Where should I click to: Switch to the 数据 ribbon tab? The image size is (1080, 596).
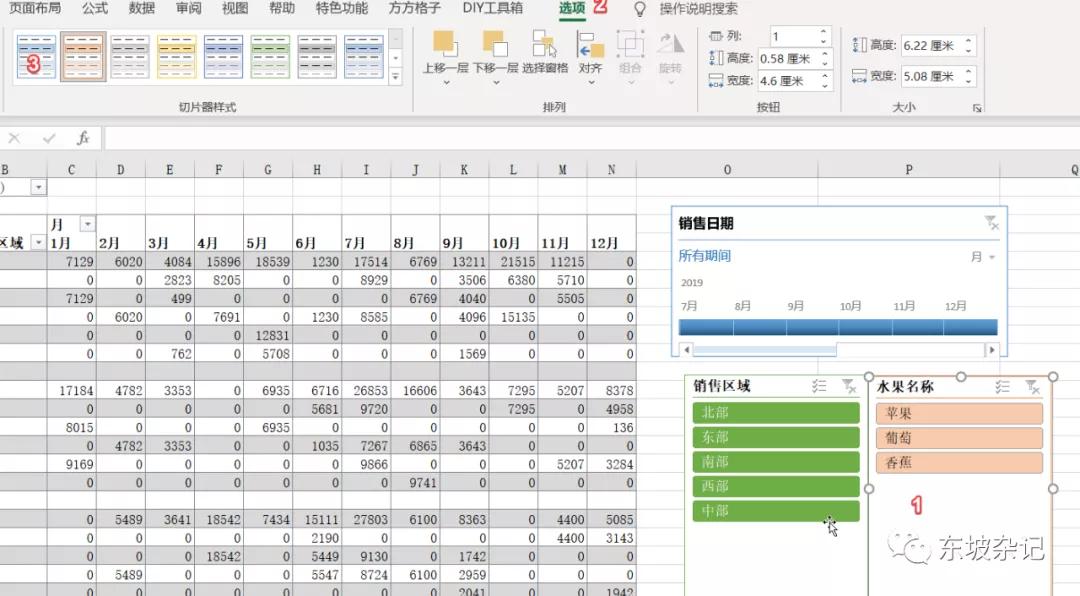point(140,9)
